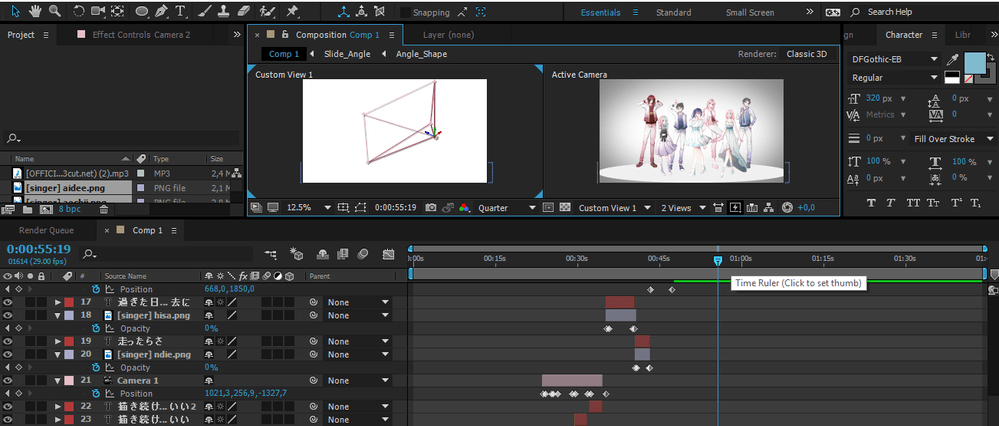Open the 2 Views layout dropdown

(x=683, y=208)
